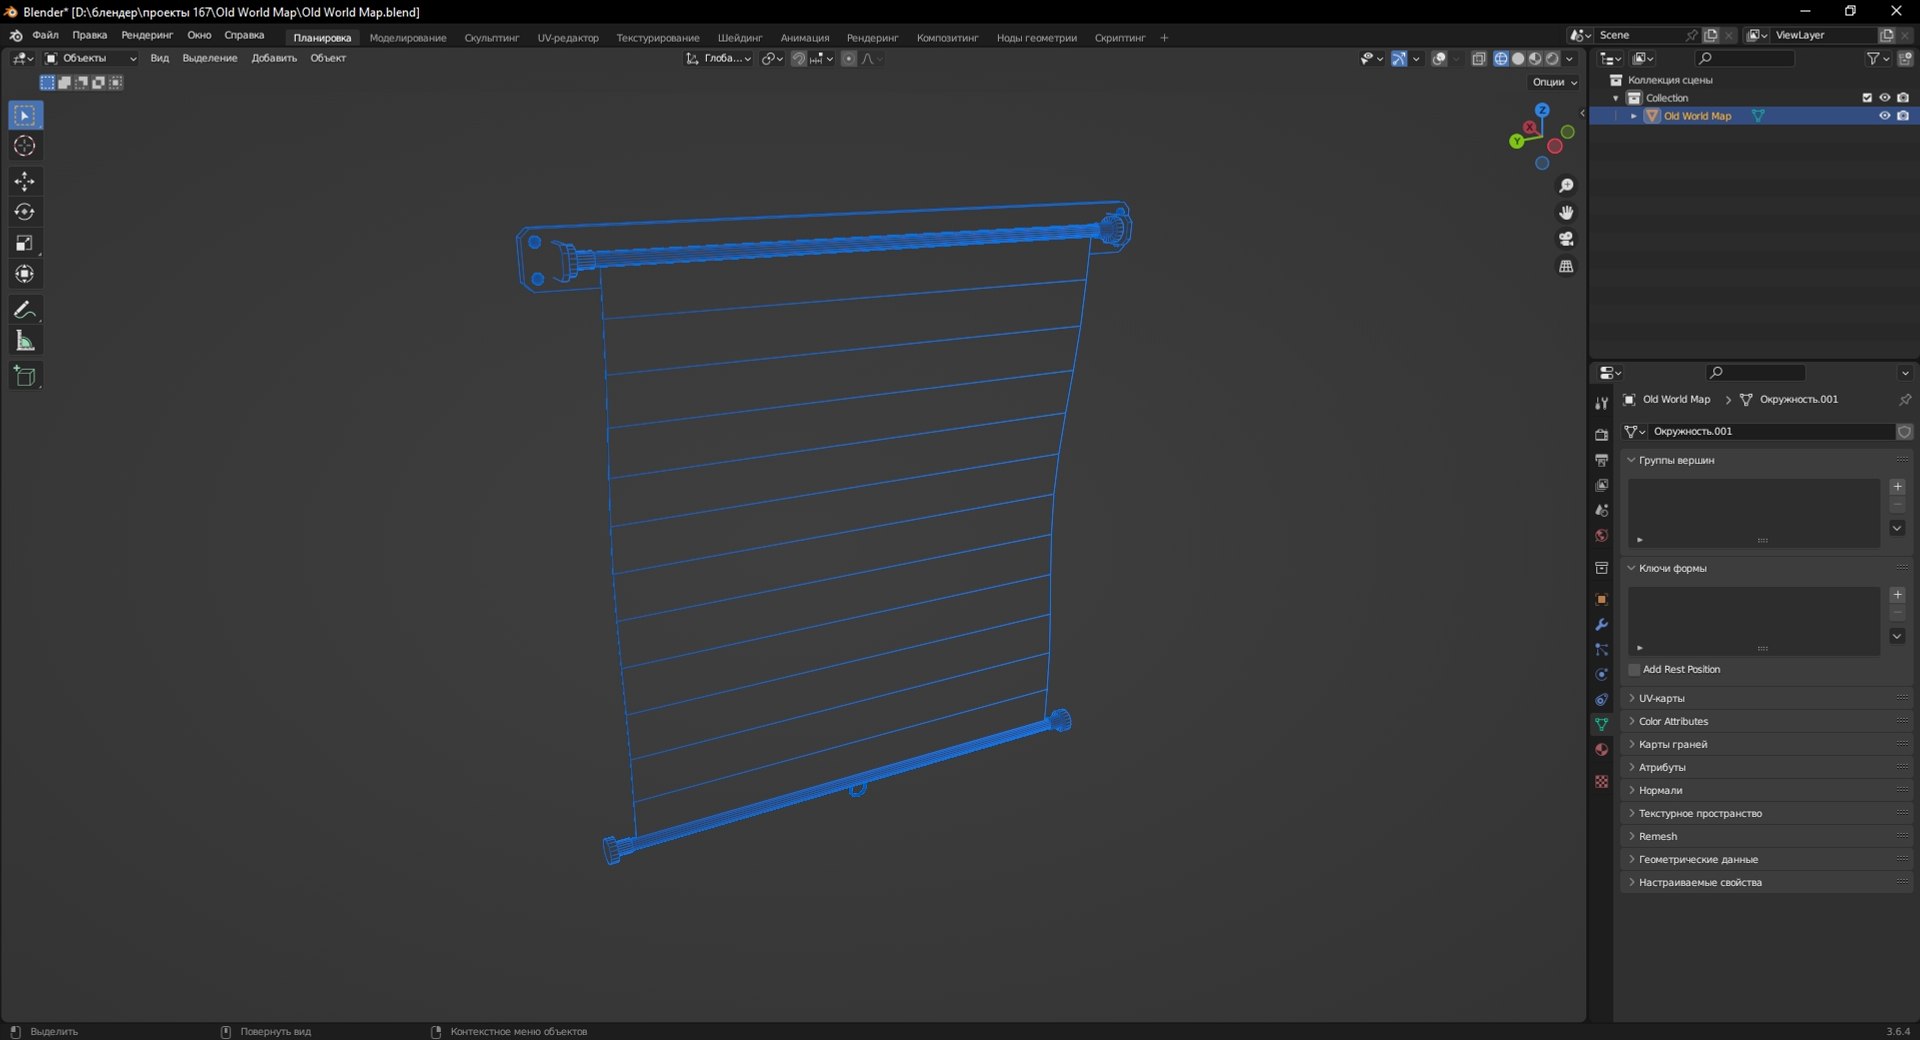Open the Object properties tab
The height and width of the screenshot is (1040, 1920).
pos(1601,600)
